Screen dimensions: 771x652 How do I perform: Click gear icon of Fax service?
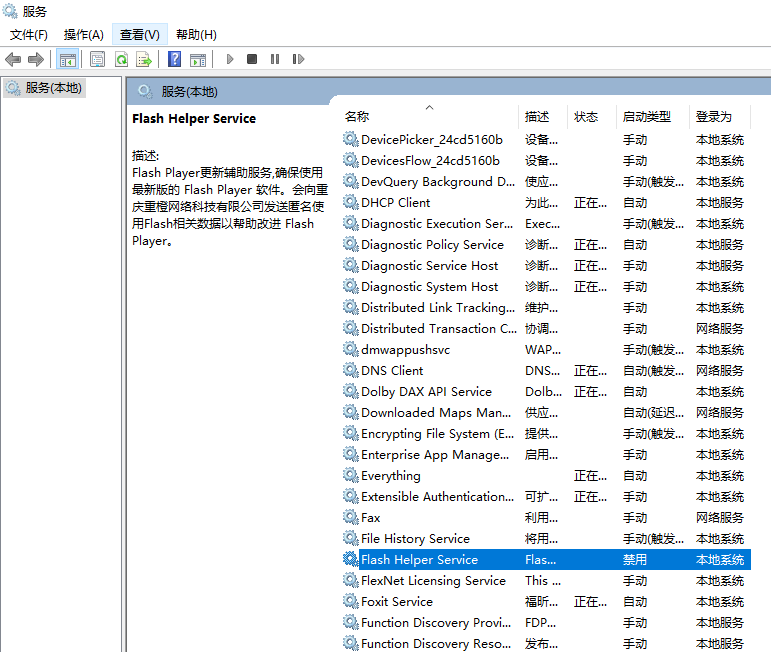point(351,517)
